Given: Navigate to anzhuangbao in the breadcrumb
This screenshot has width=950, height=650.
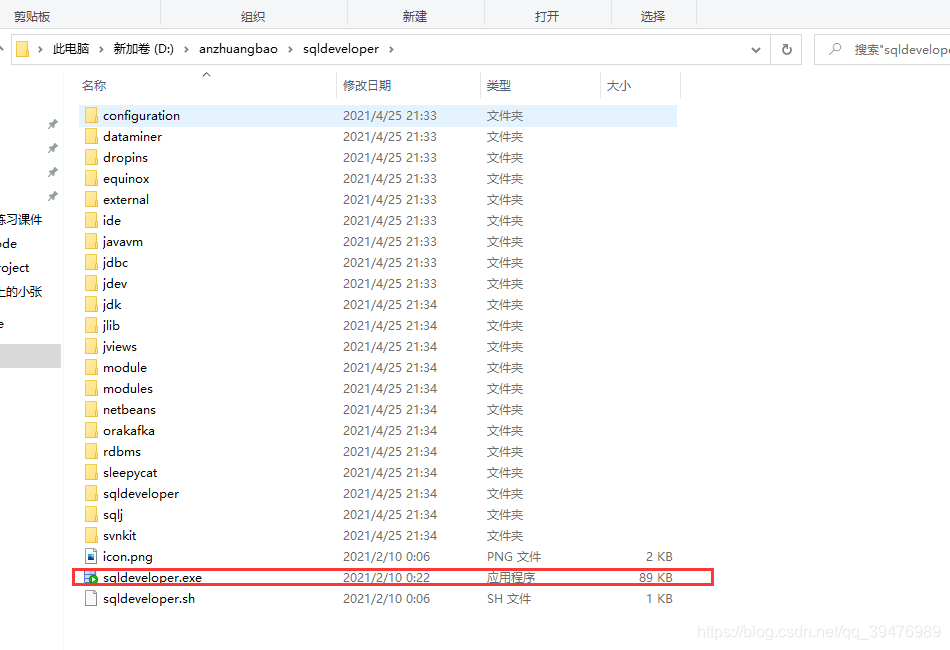Looking at the screenshot, I should pos(238,49).
